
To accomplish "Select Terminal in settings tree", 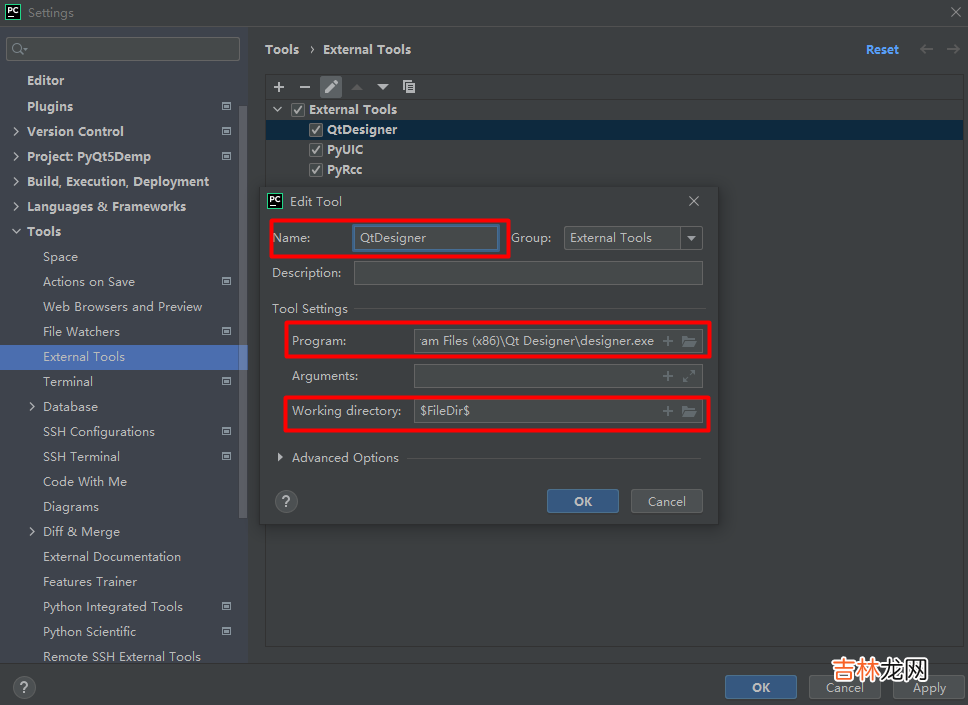I will pos(68,381).
